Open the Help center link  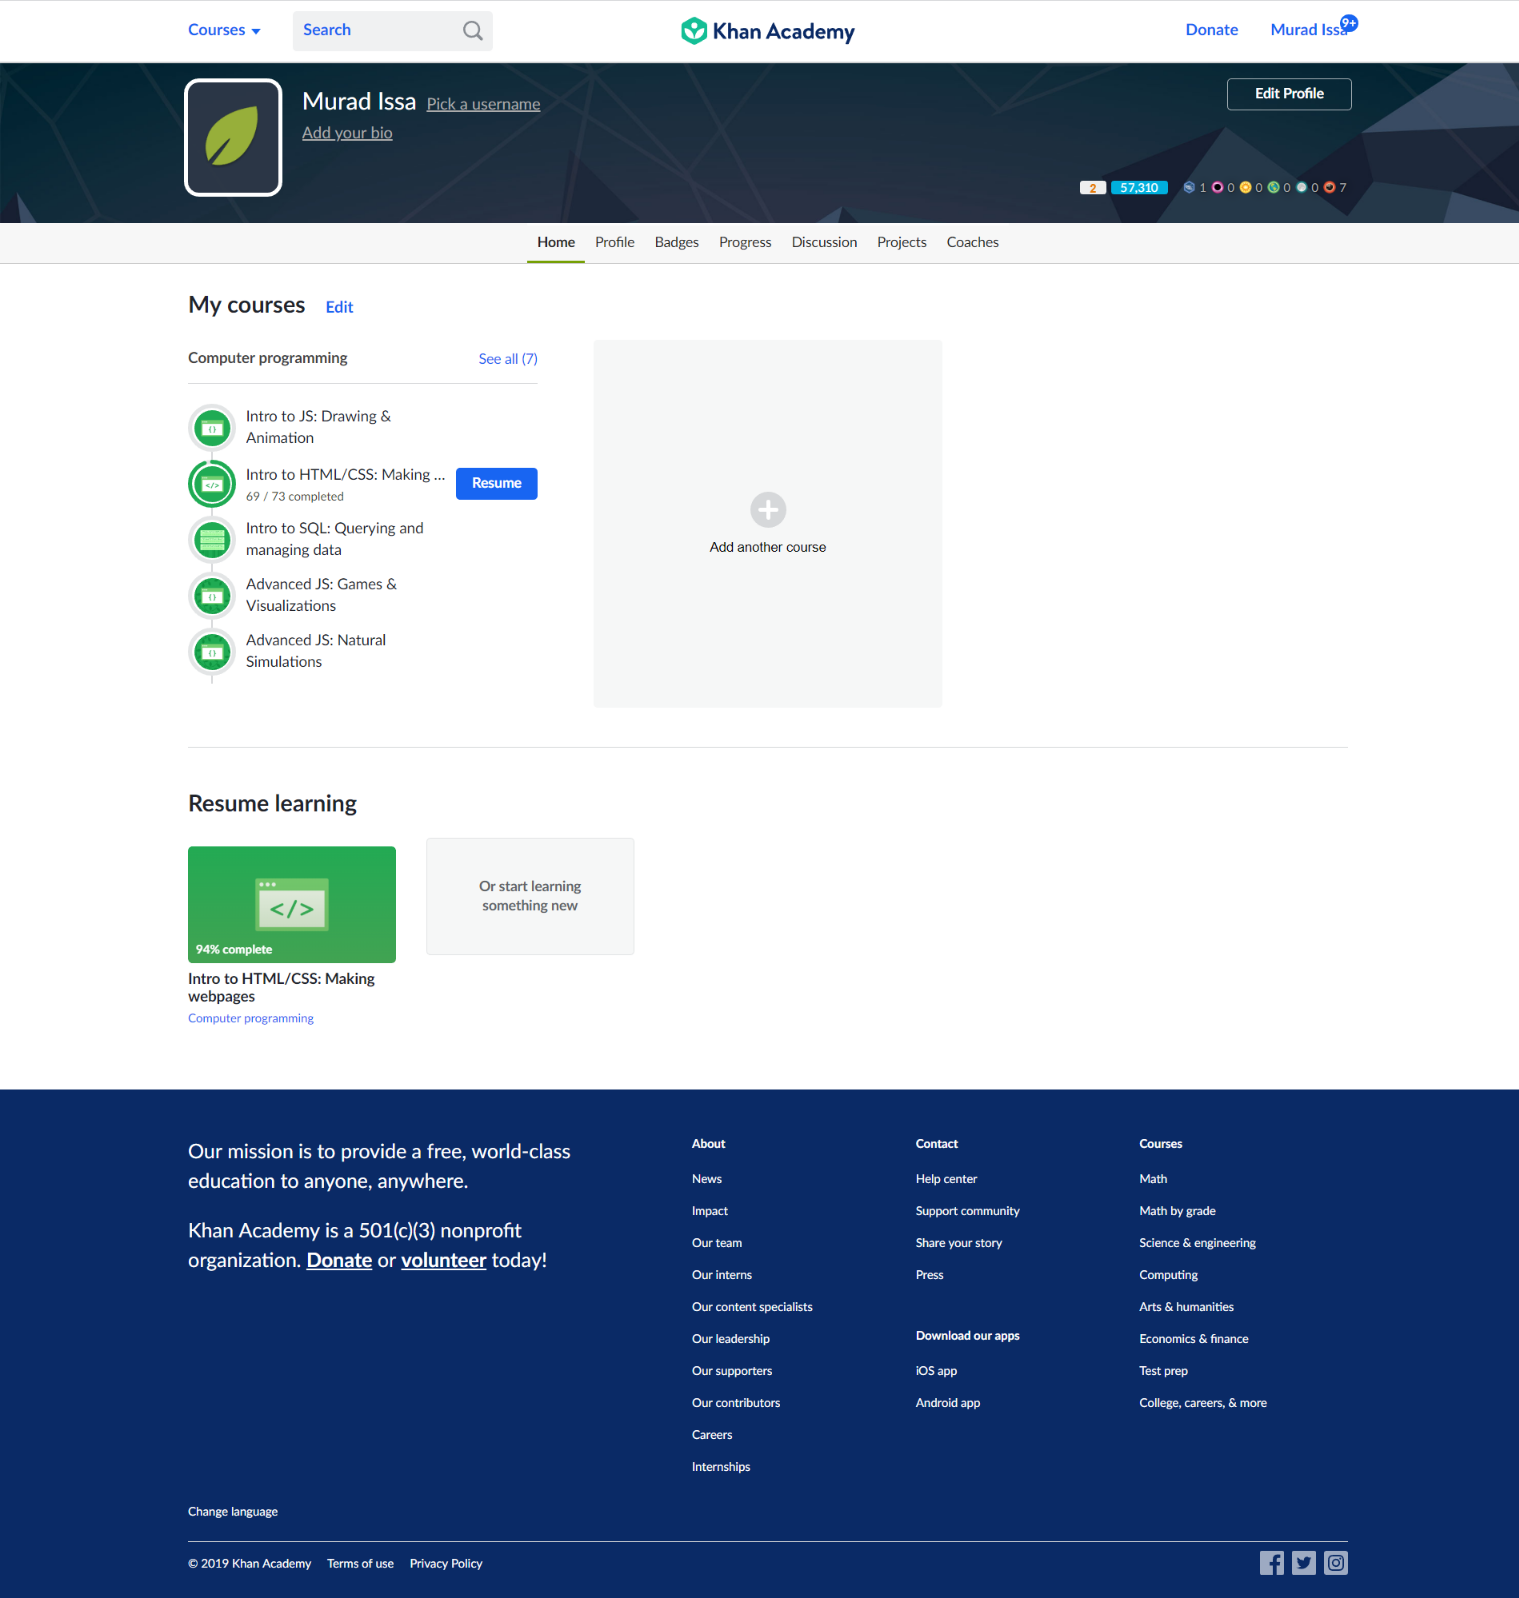click(946, 1179)
